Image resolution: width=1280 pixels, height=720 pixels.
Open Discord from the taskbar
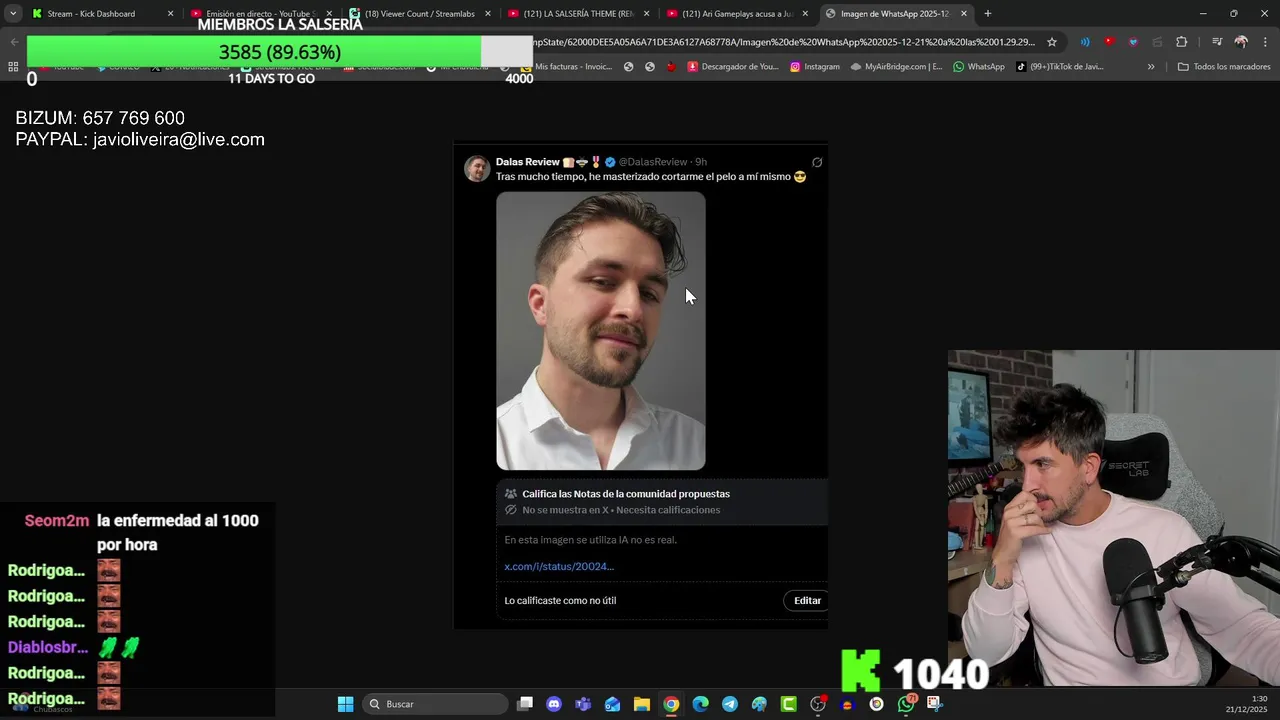(554, 704)
